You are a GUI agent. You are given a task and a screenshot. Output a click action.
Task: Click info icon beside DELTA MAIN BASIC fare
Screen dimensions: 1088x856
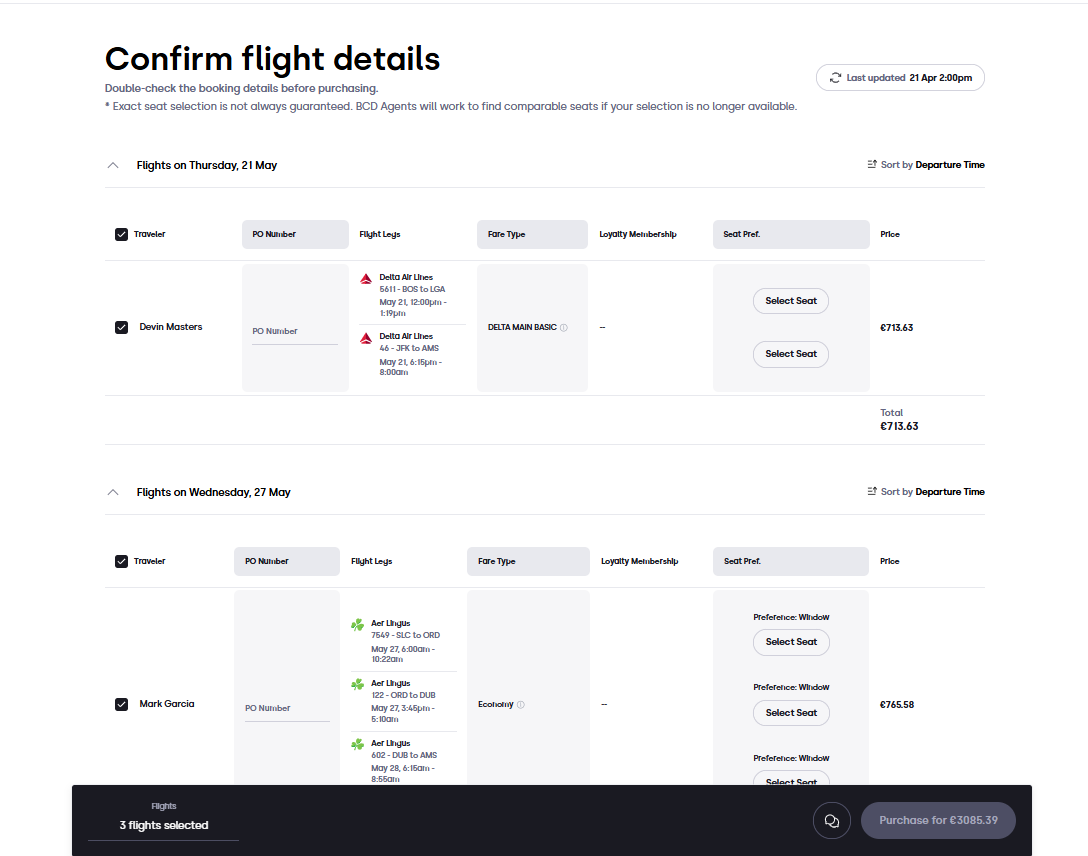pyautogui.click(x=563, y=327)
